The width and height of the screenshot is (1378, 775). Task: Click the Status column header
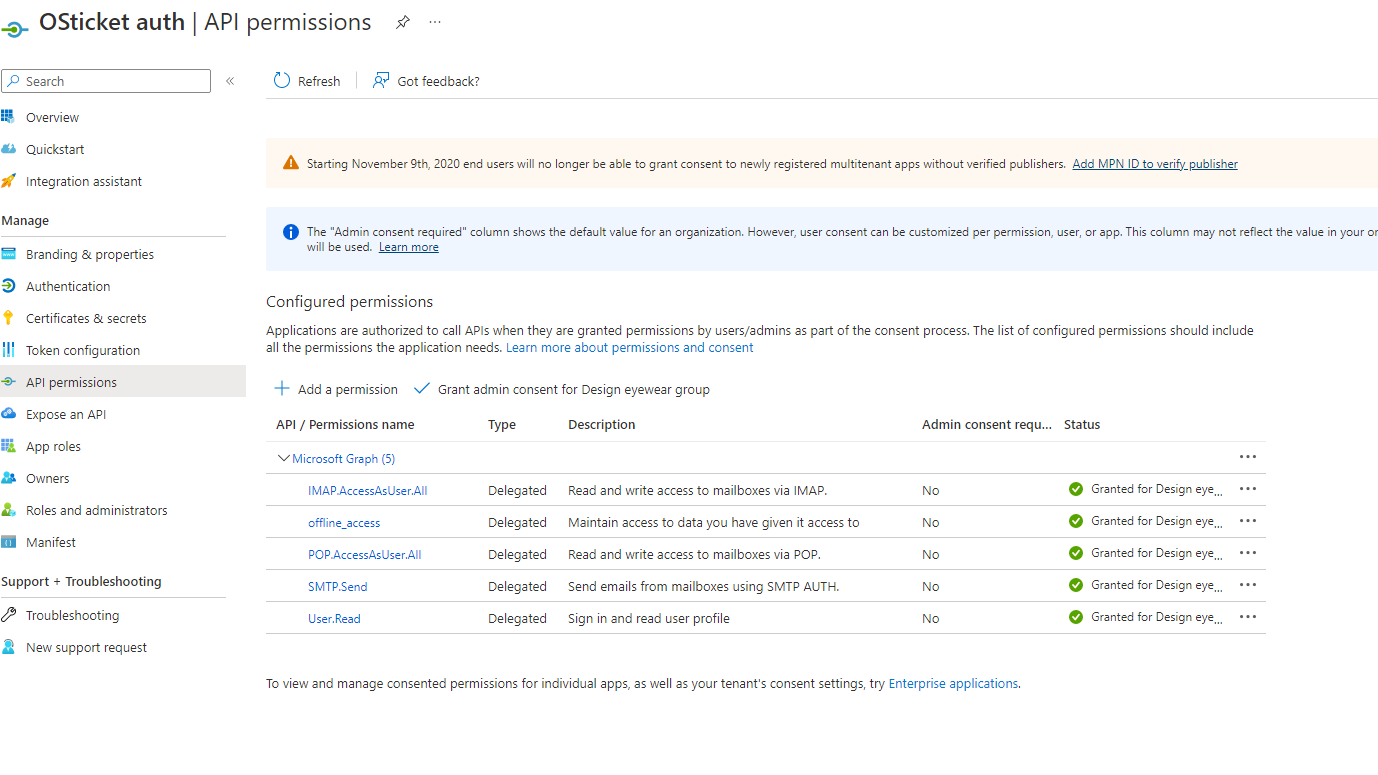[x=1082, y=425]
